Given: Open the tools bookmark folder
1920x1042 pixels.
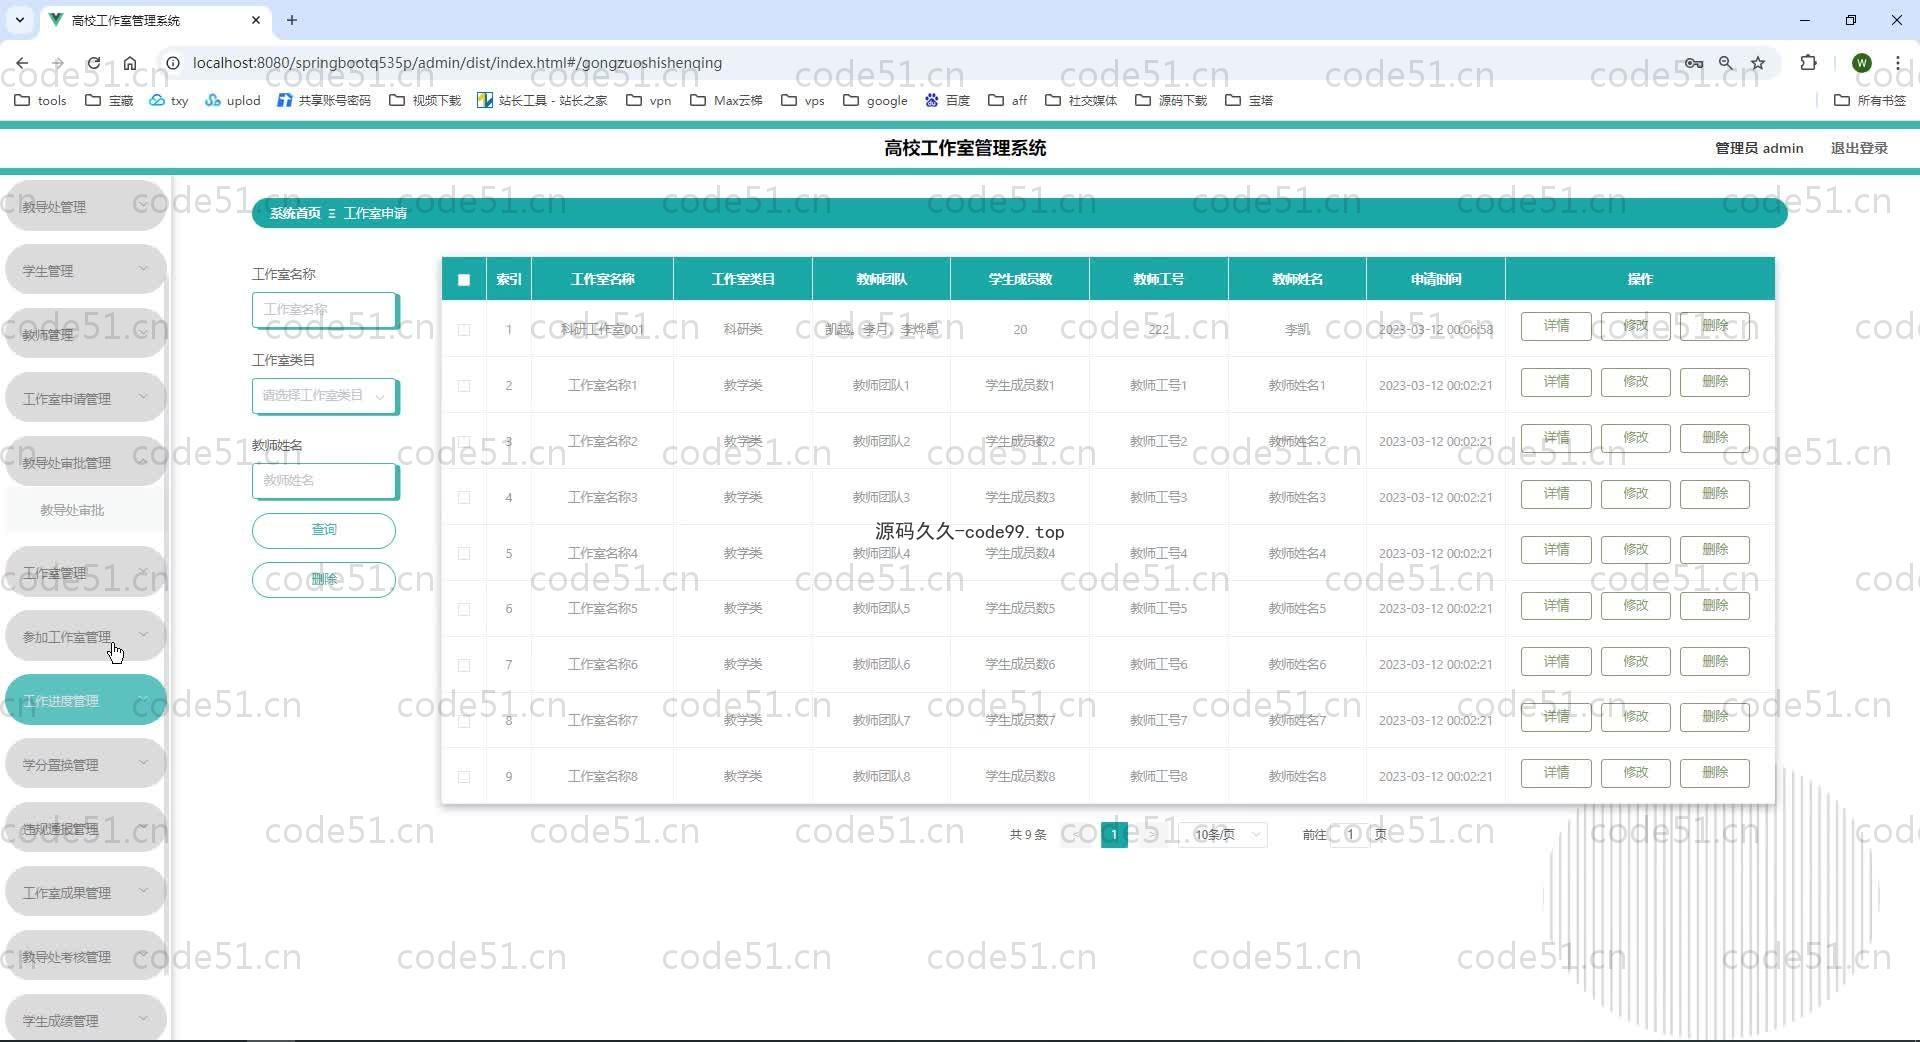Looking at the screenshot, I should [x=41, y=100].
